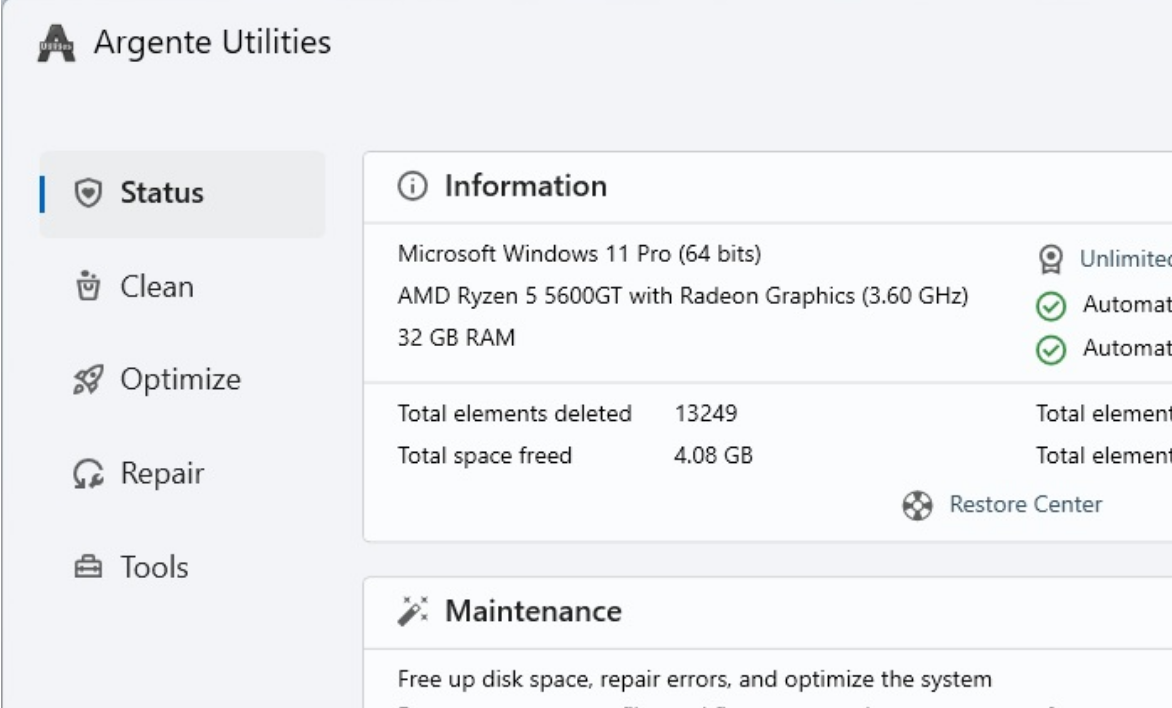Open the Tools toolbox icon
The height and width of the screenshot is (708, 1172).
tap(88, 567)
